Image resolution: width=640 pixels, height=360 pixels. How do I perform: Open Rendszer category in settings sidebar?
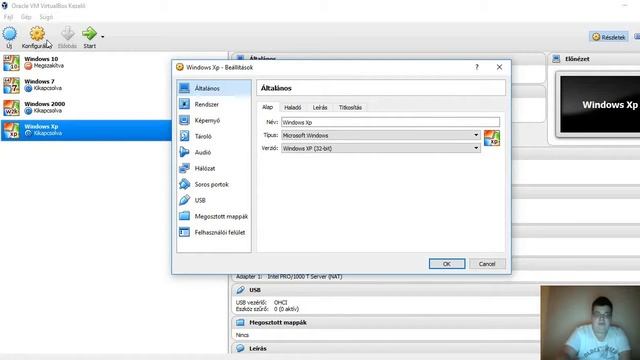tap(214, 104)
